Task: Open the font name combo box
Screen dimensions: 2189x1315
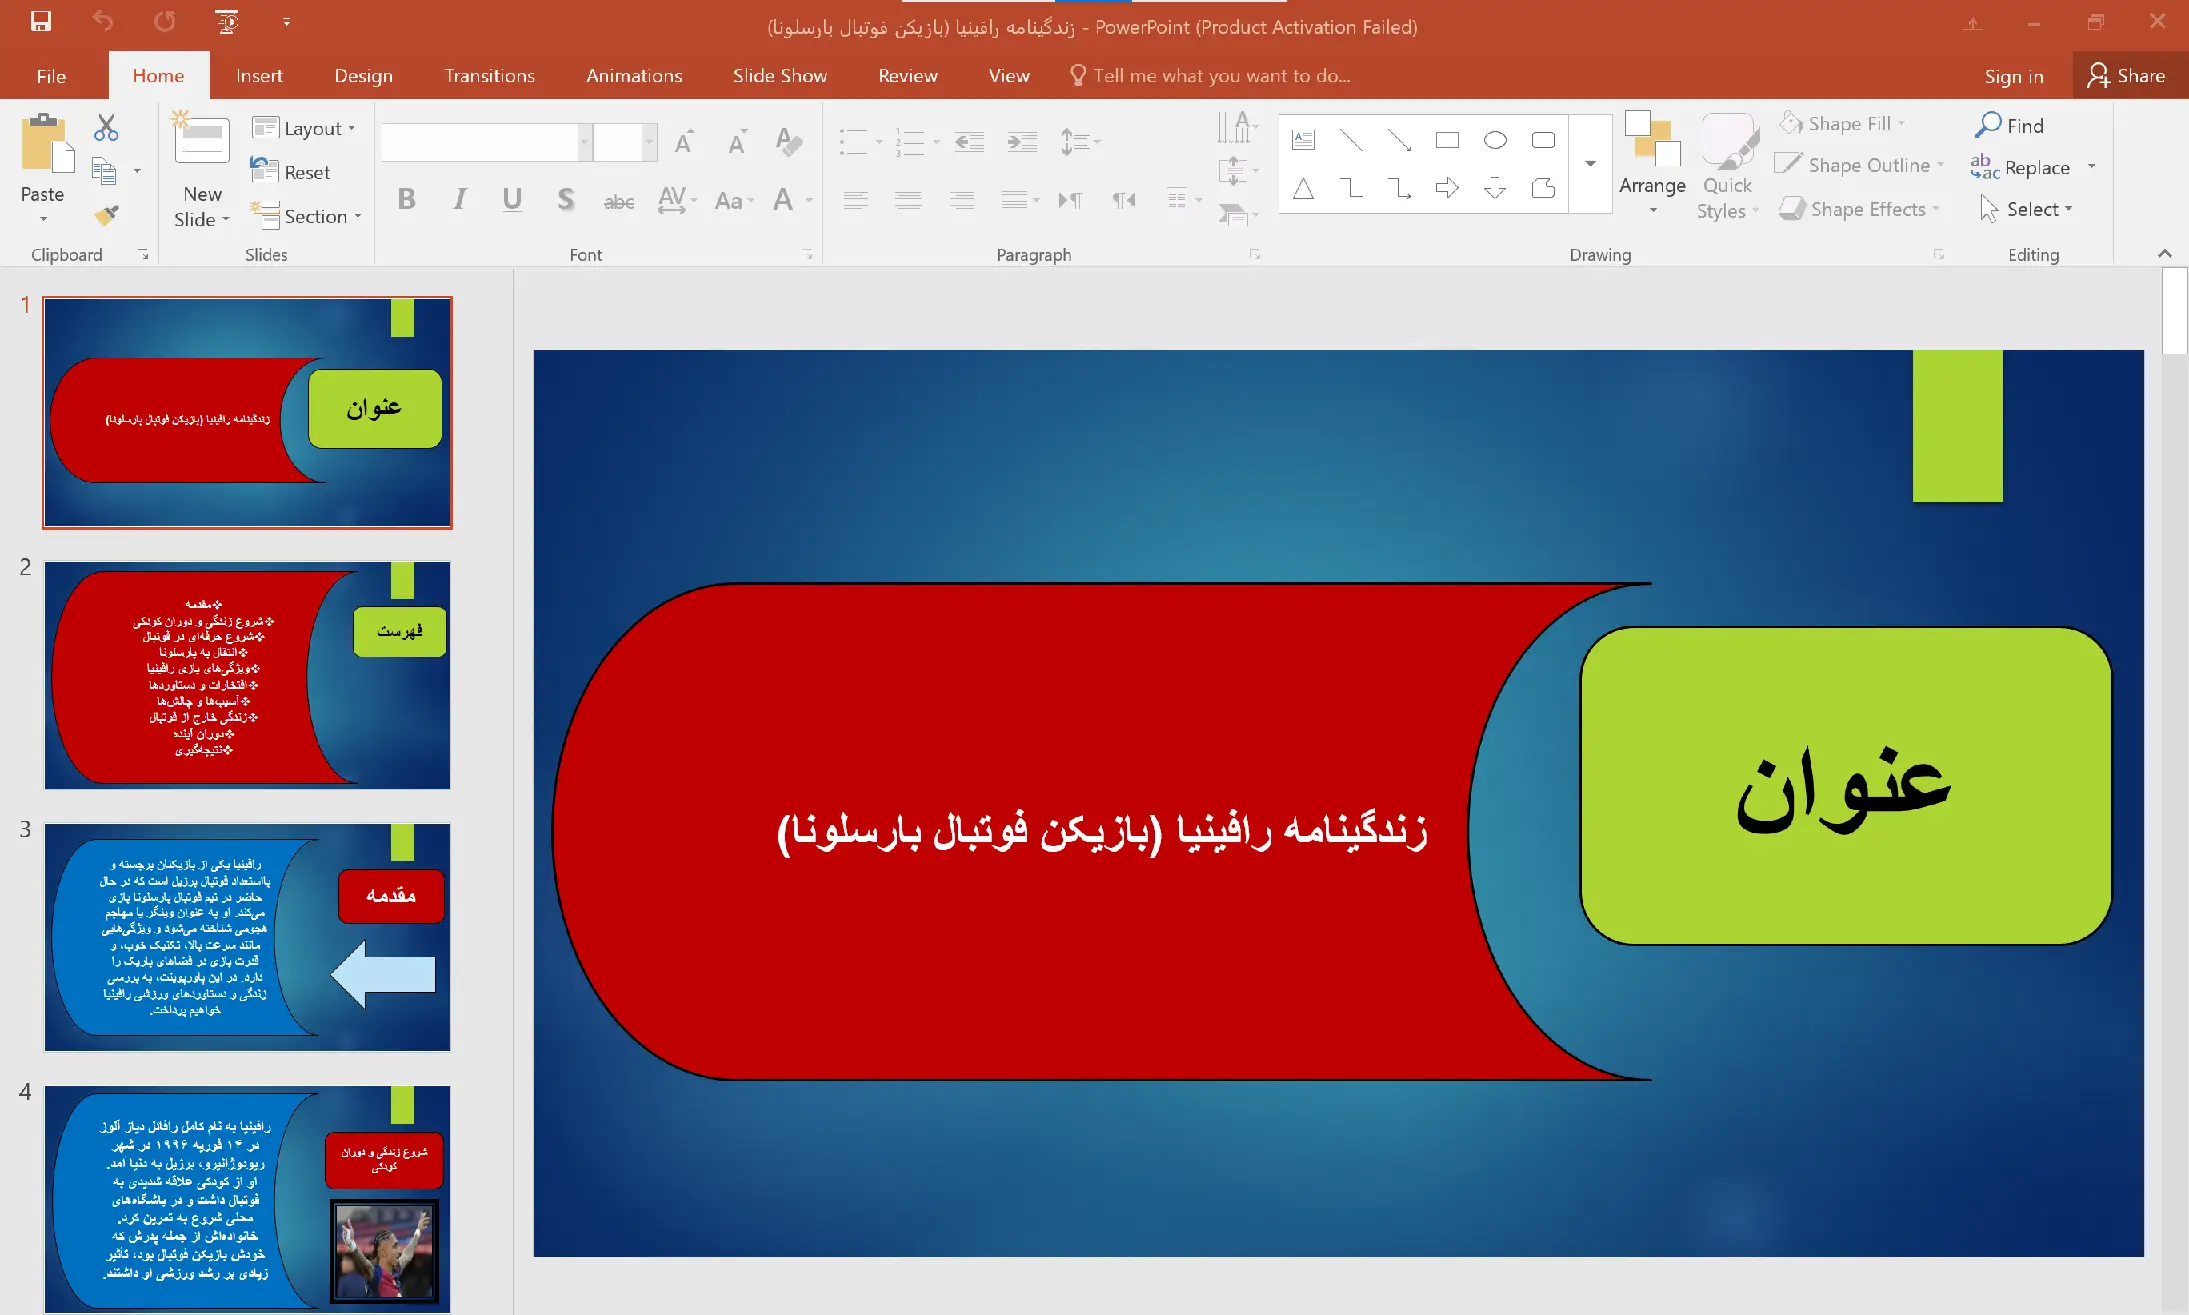Action: [x=486, y=142]
